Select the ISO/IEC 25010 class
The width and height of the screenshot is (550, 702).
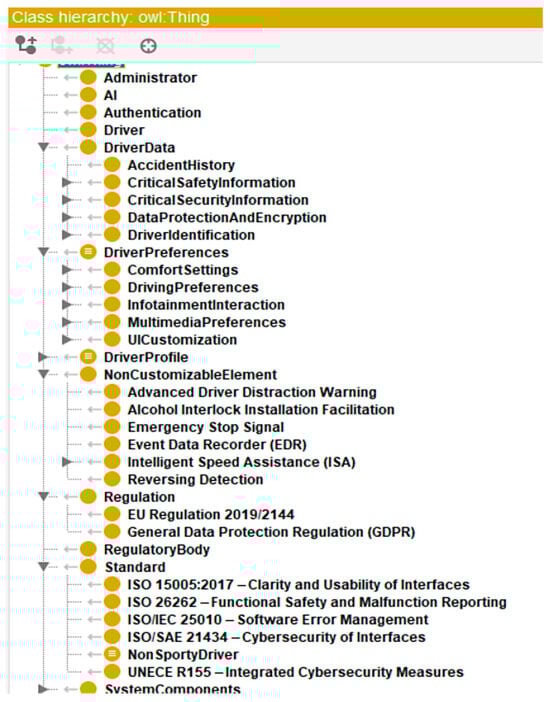pos(278,620)
